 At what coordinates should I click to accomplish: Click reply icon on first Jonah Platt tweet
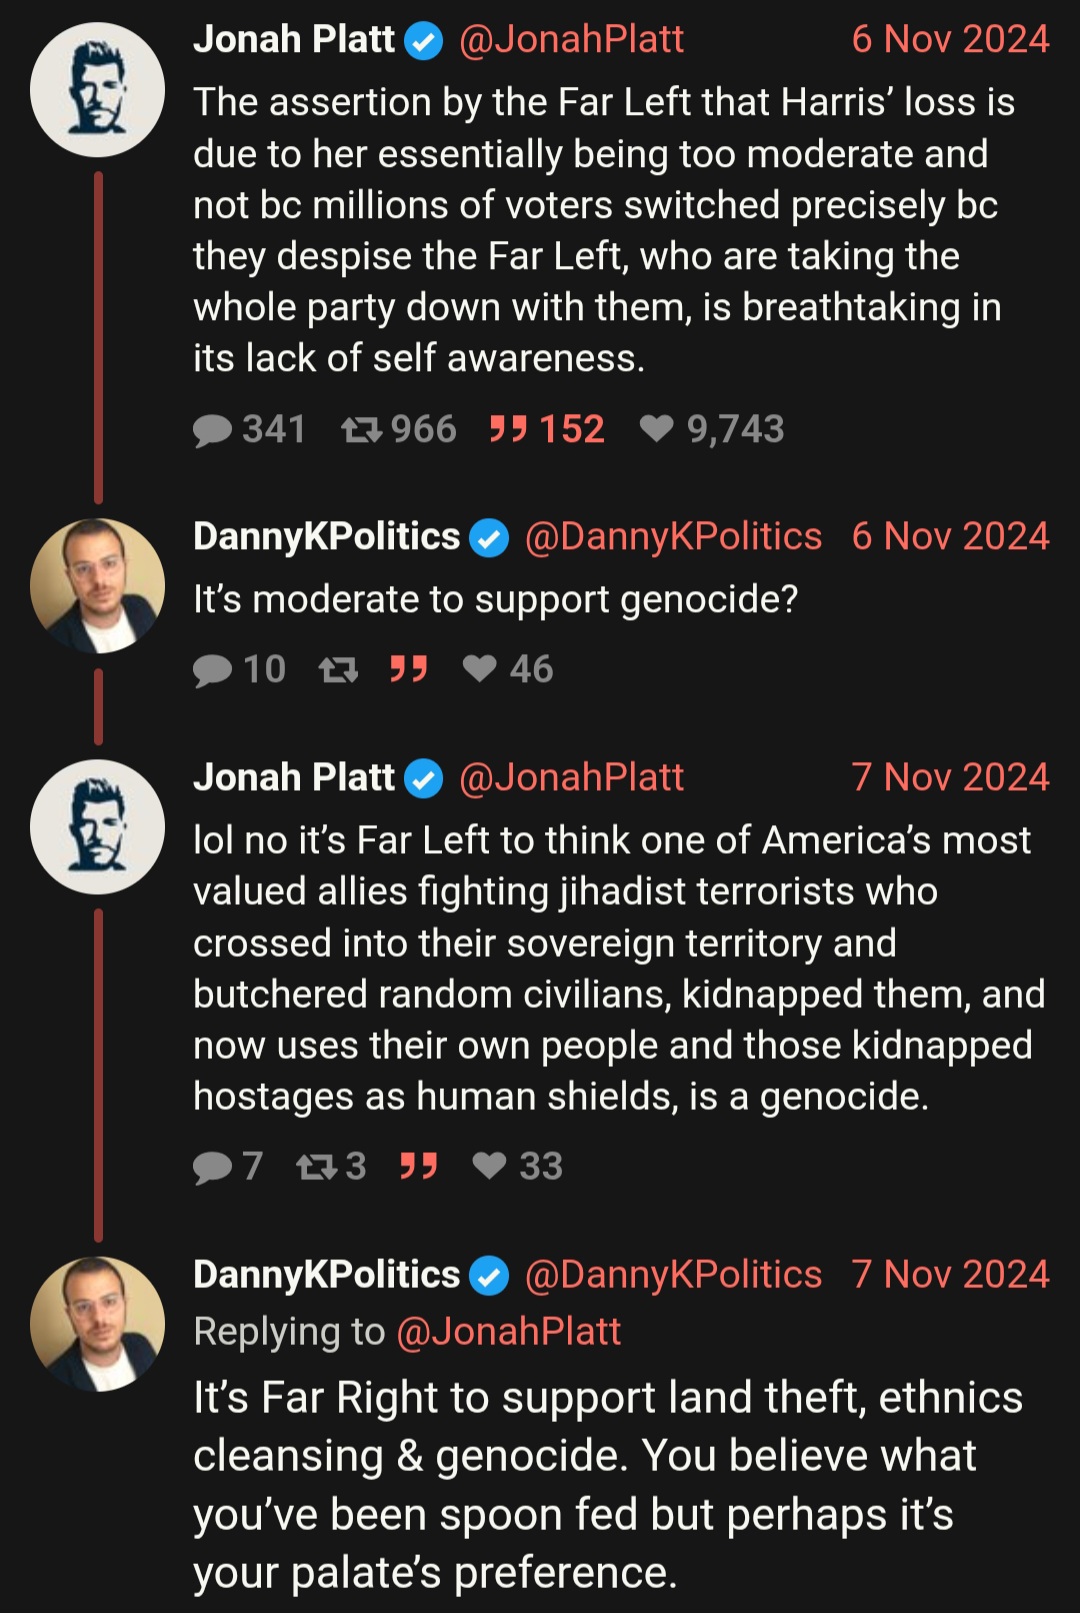[x=212, y=430]
